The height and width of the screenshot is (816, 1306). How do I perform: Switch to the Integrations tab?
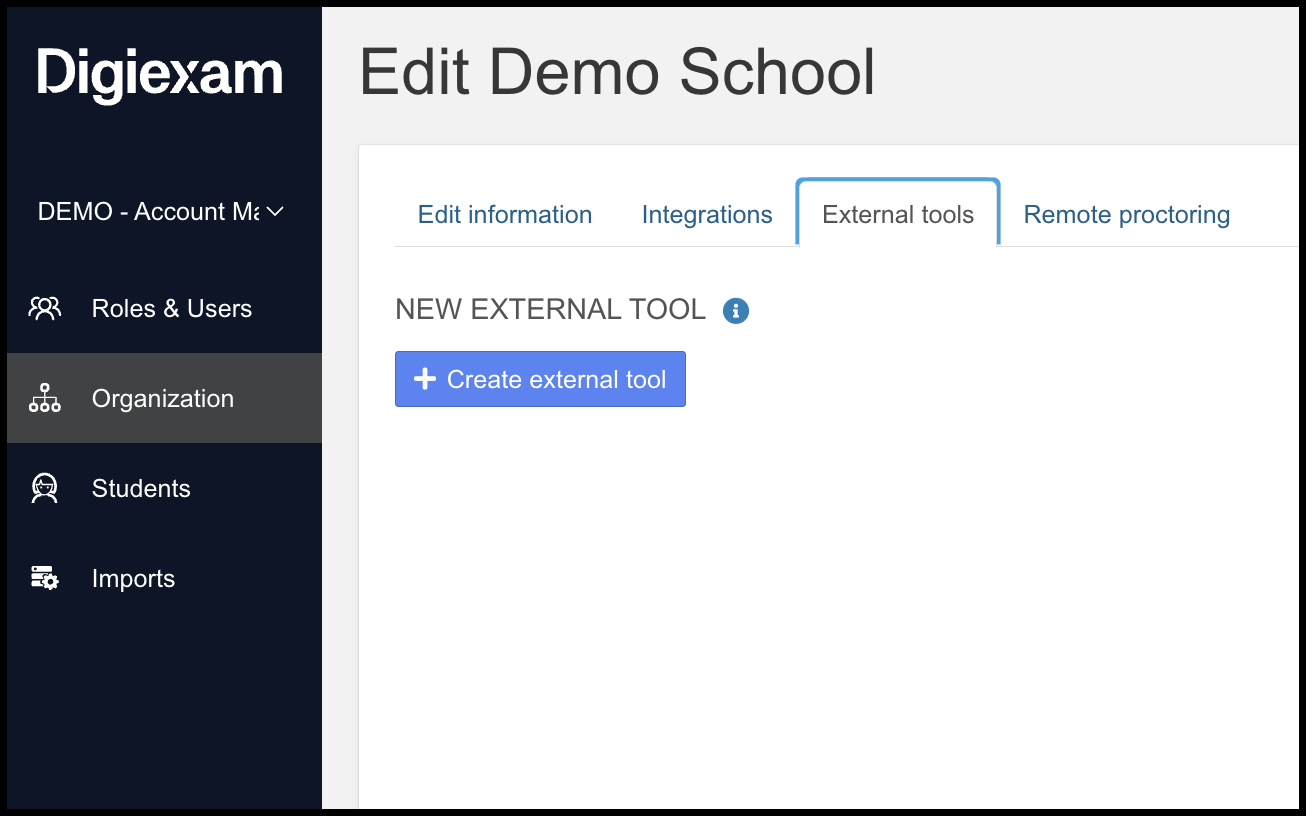pos(707,215)
